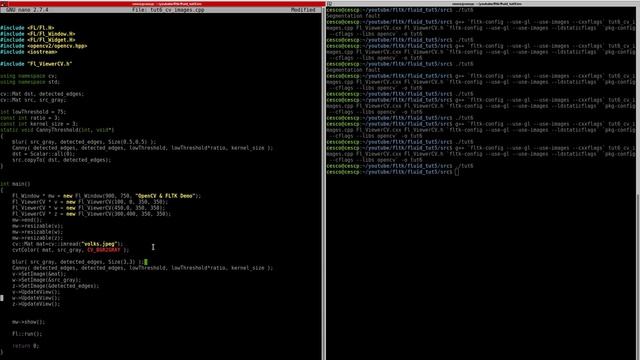Screen dimensions: 640x360
Task: Click the 'int lowThreshold = 75;' line
Action: 33,112
